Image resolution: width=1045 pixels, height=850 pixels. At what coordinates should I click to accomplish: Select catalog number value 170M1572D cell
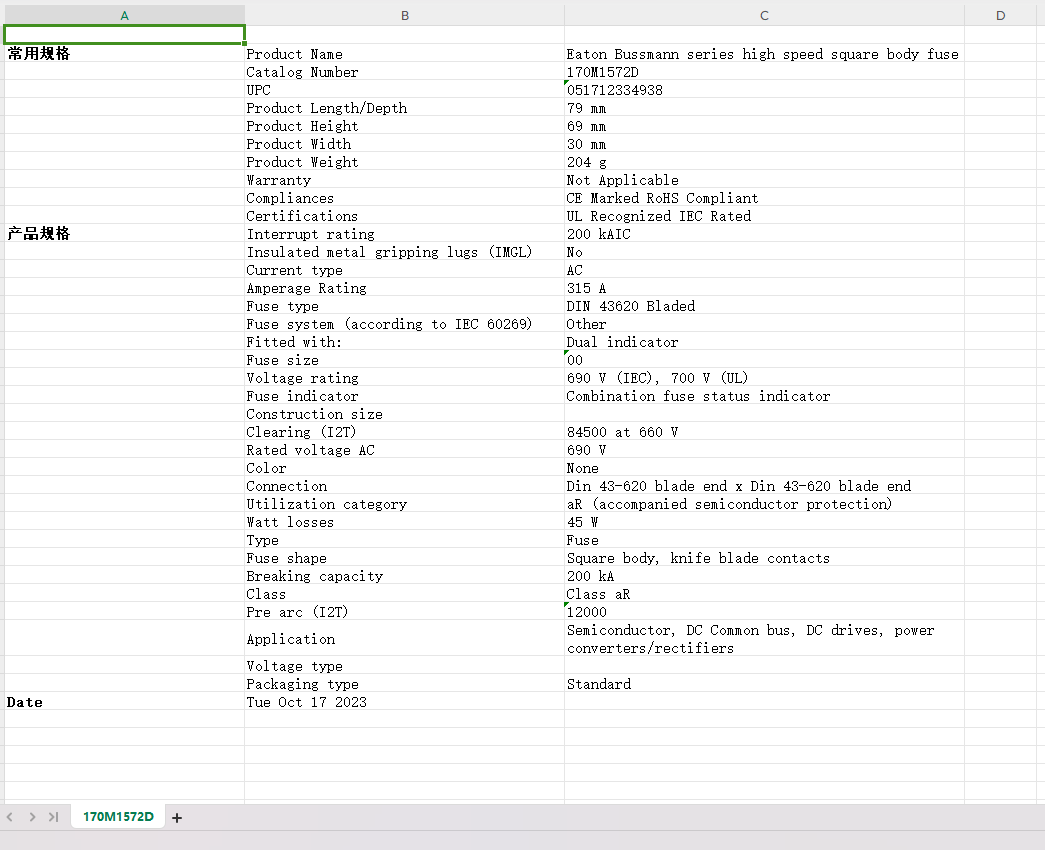coord(764,71)
